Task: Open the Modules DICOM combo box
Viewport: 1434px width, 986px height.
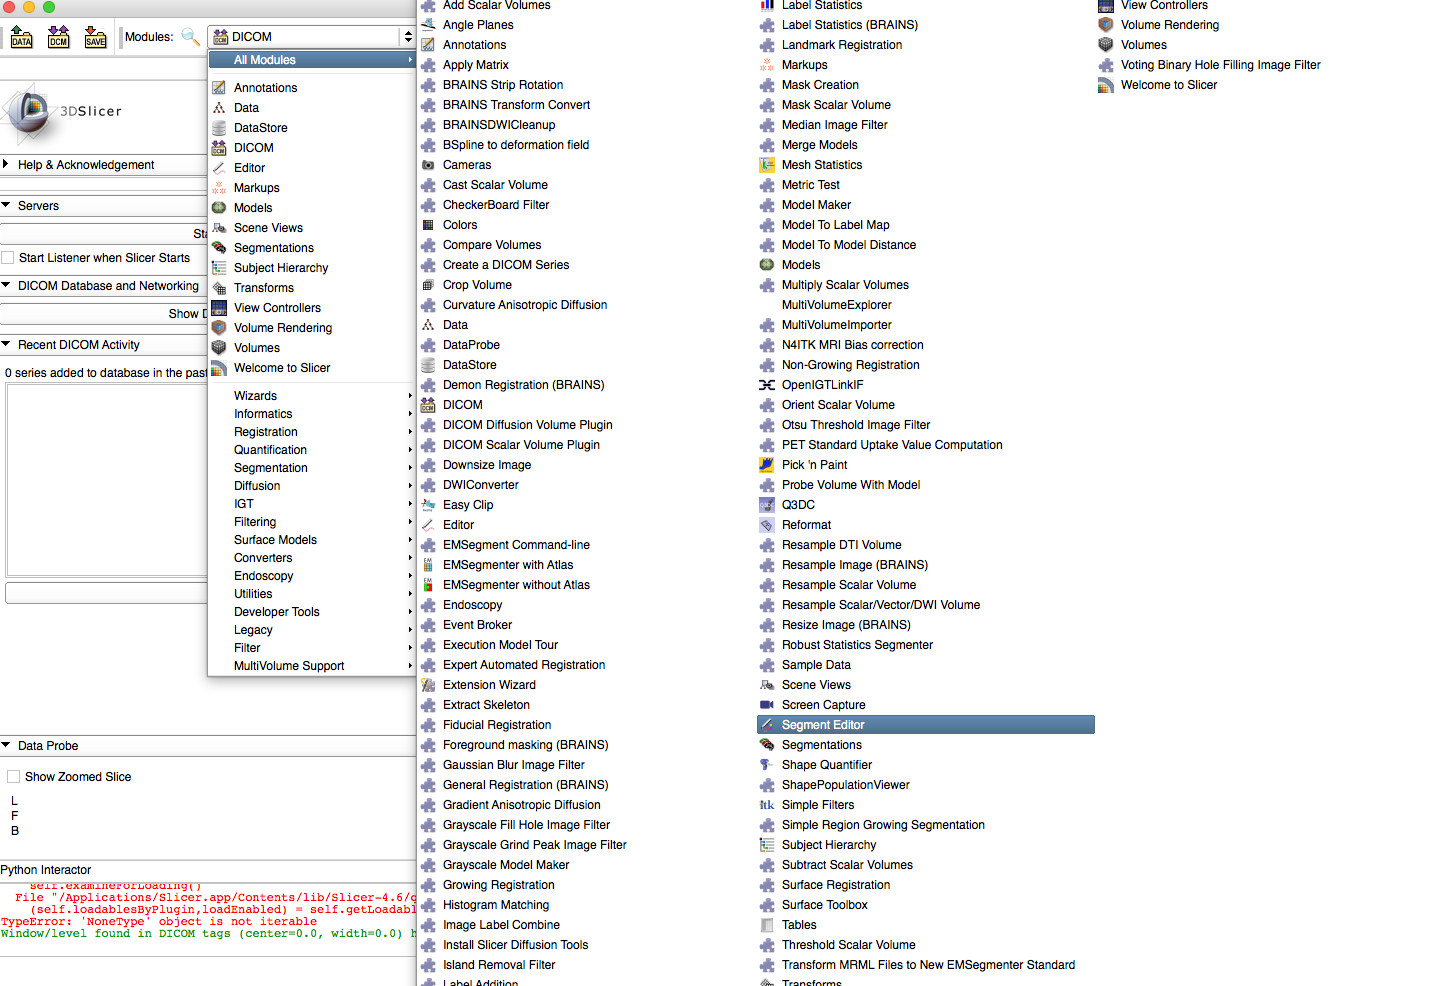Action: tap(312, 37)
